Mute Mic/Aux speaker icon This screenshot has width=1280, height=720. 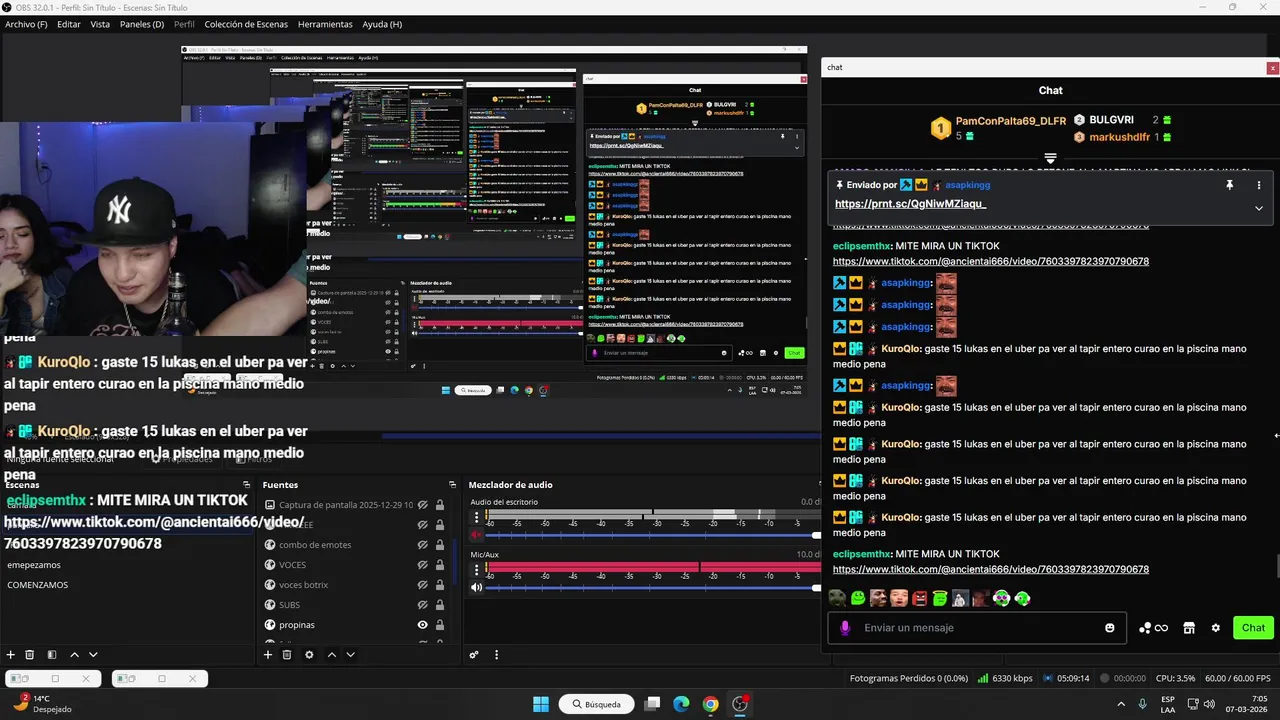click(x=477, y=587)
